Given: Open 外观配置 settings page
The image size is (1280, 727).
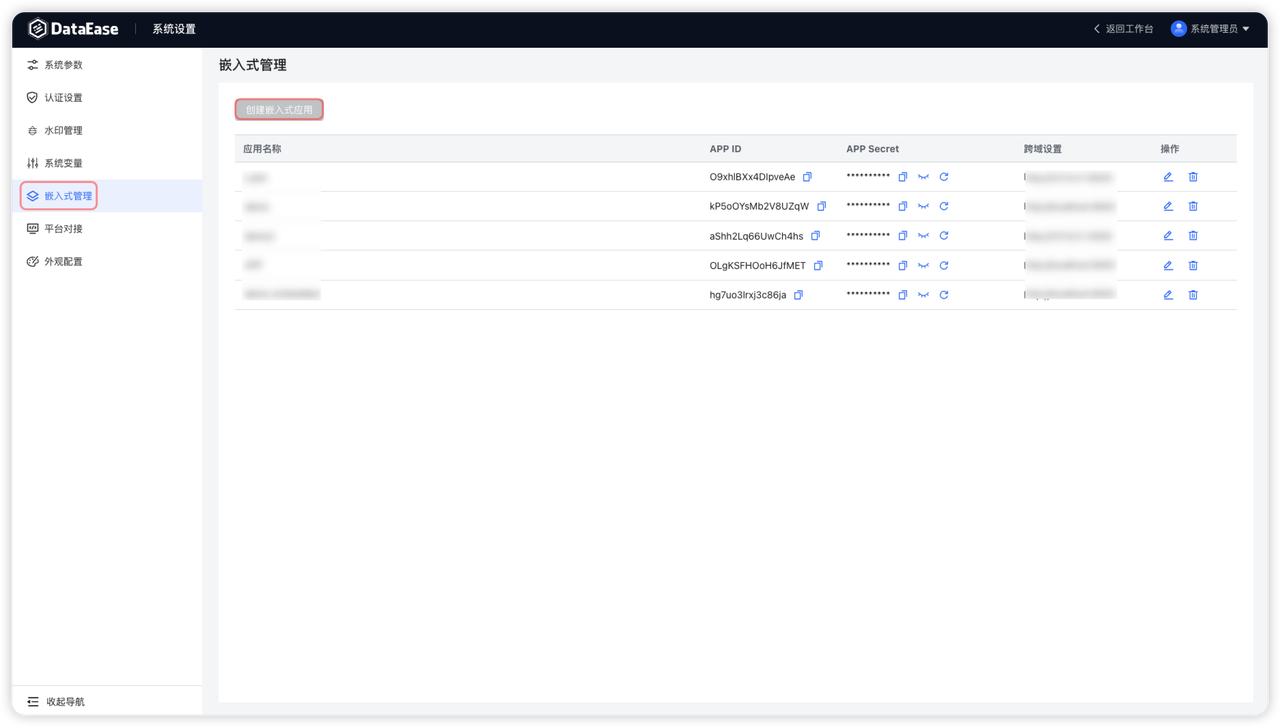Looking at the screenshot, I should click(63, 262).
